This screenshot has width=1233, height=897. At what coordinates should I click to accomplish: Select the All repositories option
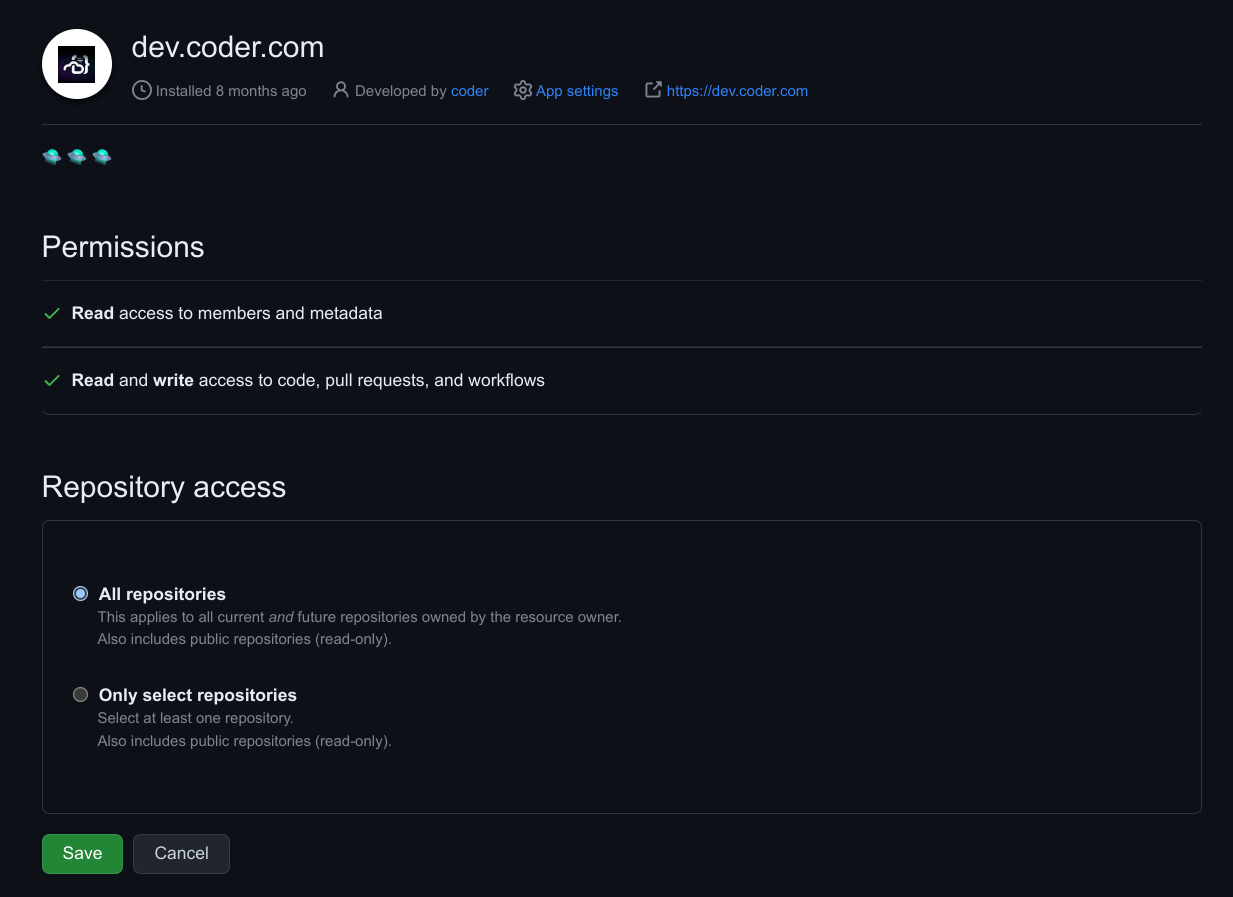point(80,593)
